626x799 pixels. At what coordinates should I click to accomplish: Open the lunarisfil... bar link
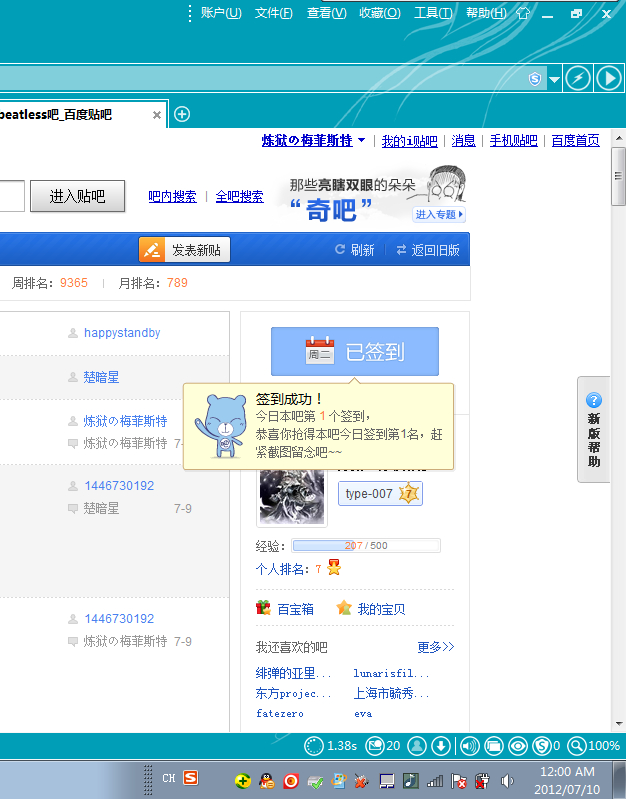click(392, 674)
